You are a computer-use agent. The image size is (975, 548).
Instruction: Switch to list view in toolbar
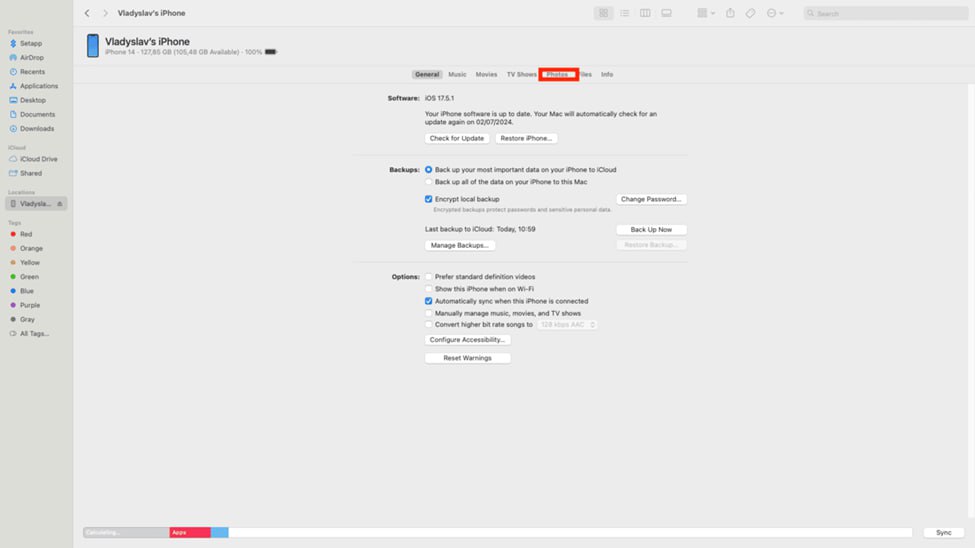click(624, 13)
